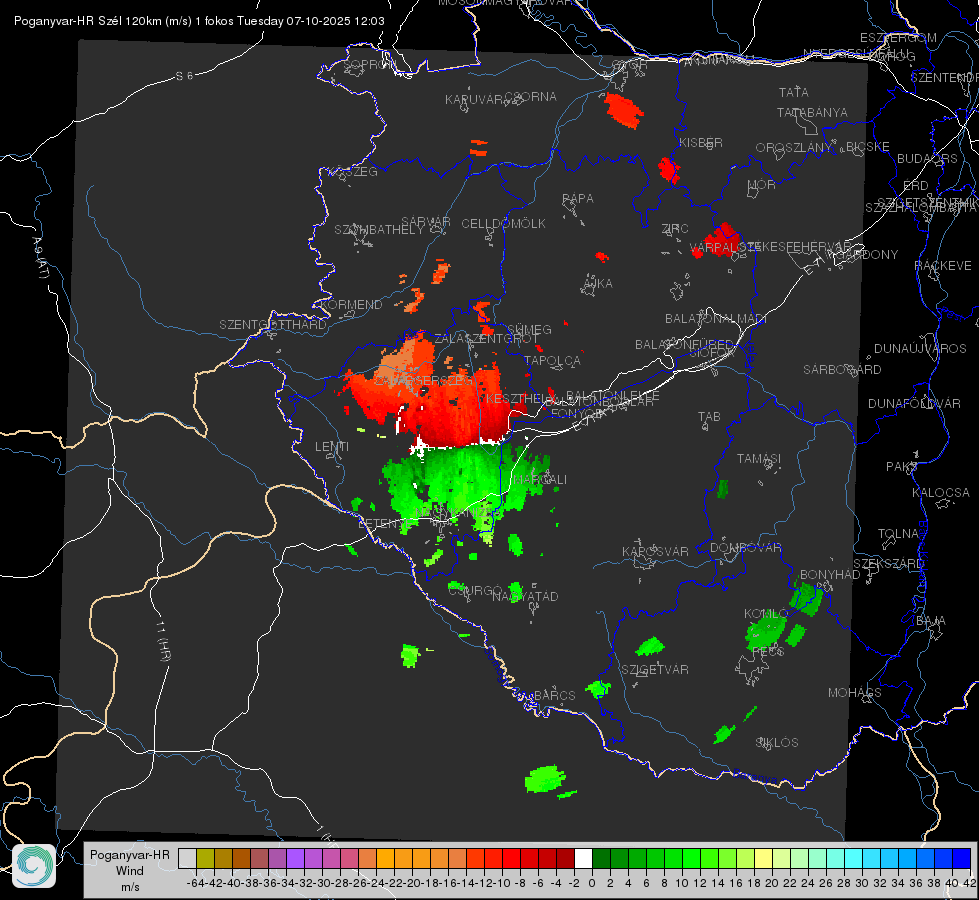Viewport: 979px width, 900px height.
Task: Click the green radar echo over KOMLÓ
Action: tap(766, 631)
